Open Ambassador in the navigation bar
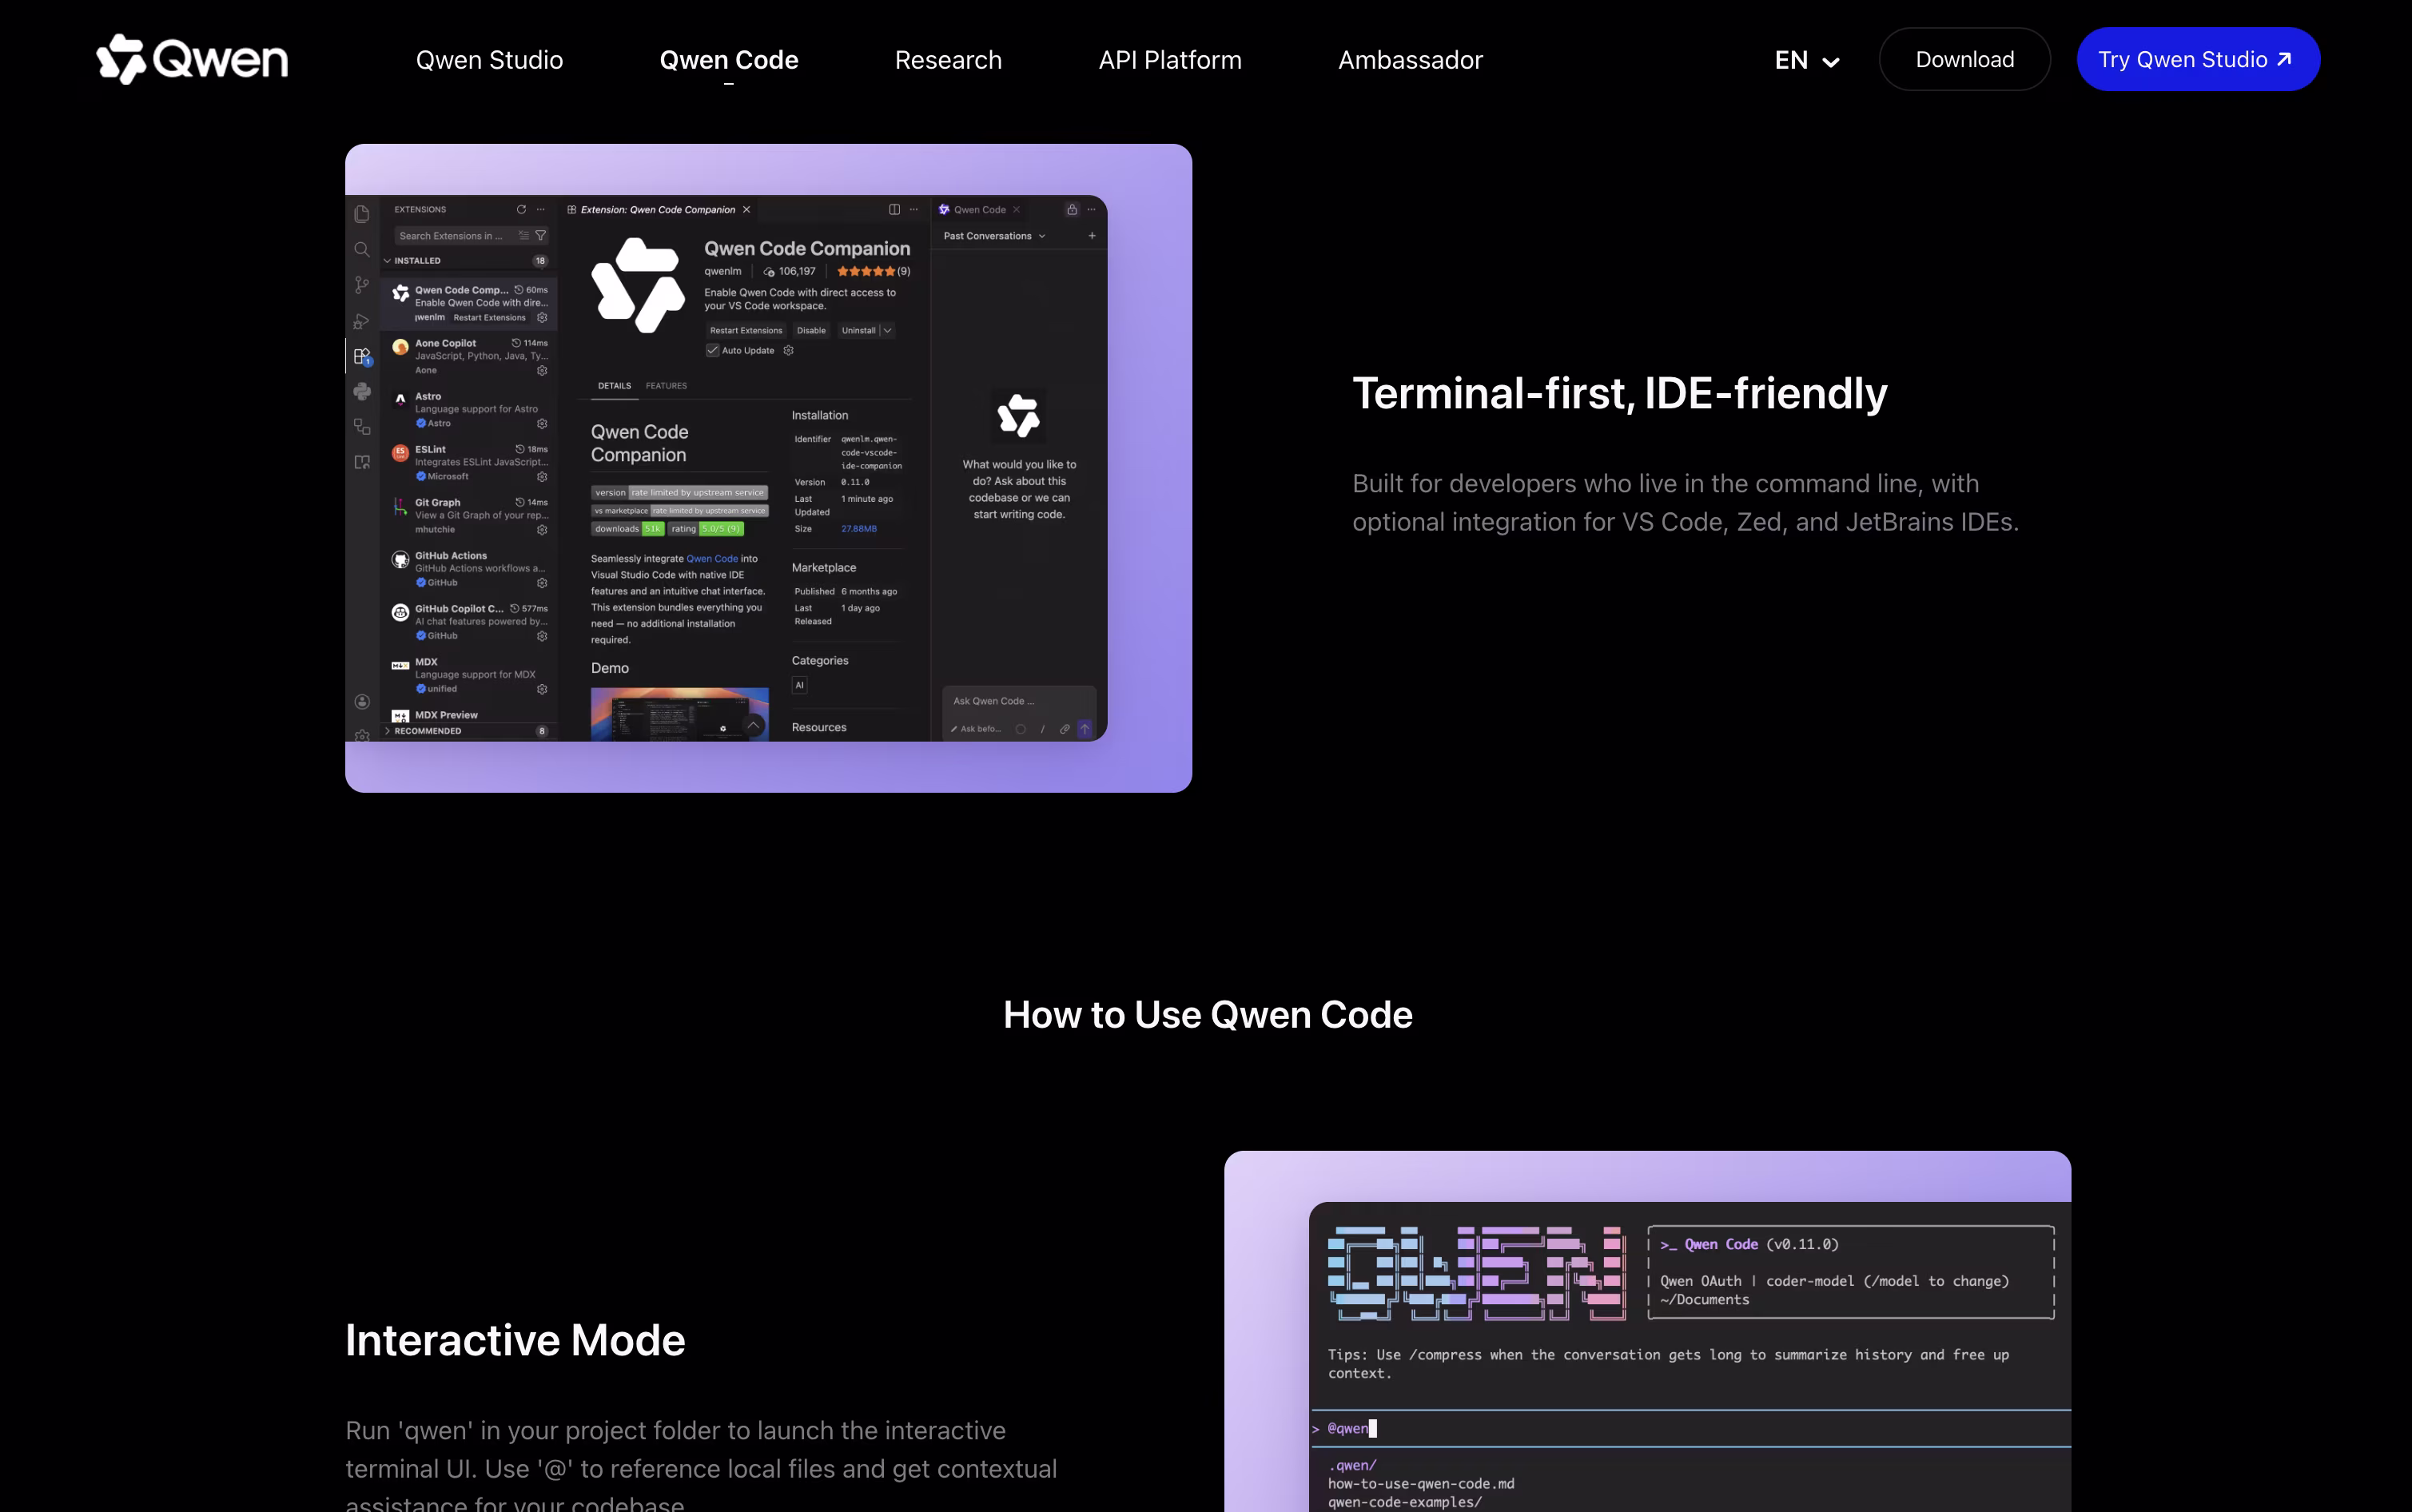 click(x=1410, y=60)
